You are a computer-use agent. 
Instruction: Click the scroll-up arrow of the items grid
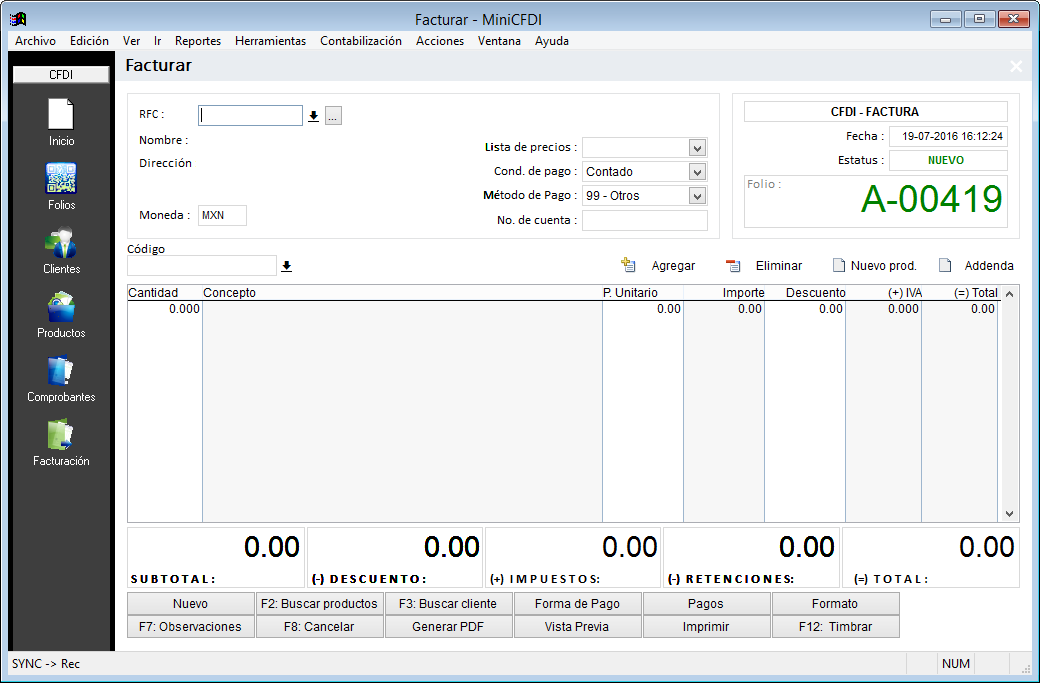[1009, 294]
